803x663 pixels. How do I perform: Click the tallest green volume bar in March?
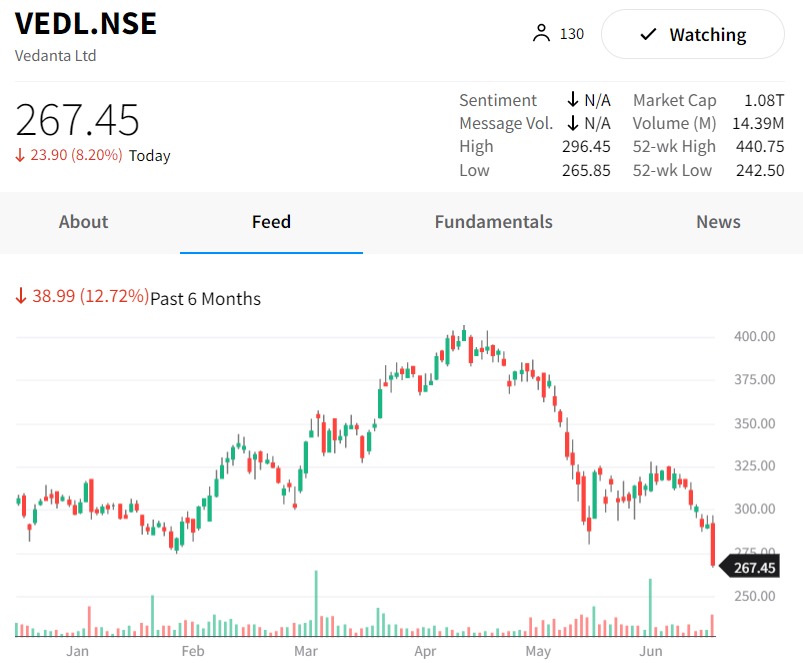click(316, 604)
